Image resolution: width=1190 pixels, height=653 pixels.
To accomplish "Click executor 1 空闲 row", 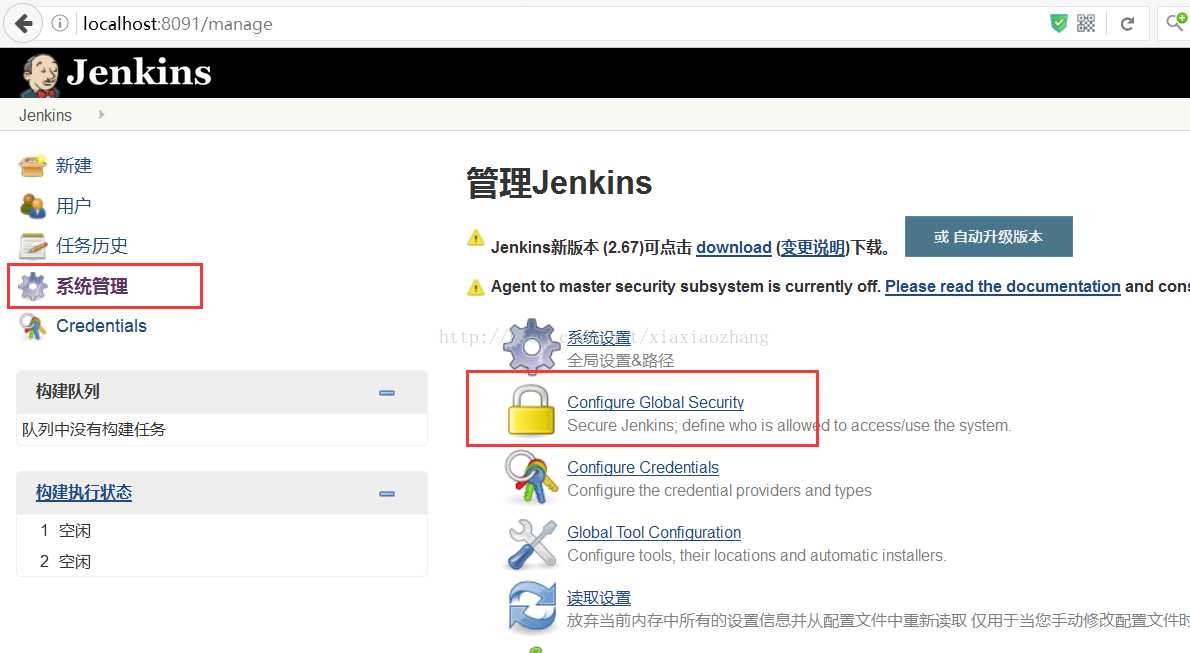I will click(221, 531).
